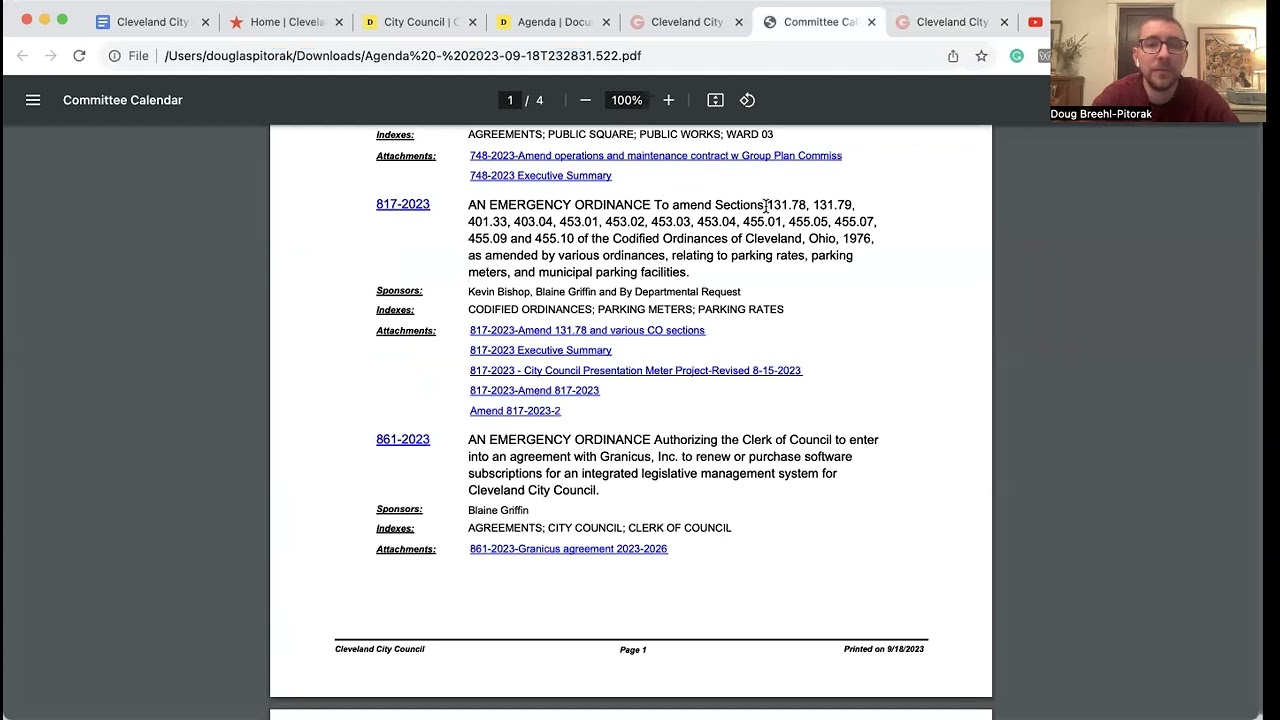Reload the page in browser
Screen dimensions: 1280x720
(x=79, y=56)
